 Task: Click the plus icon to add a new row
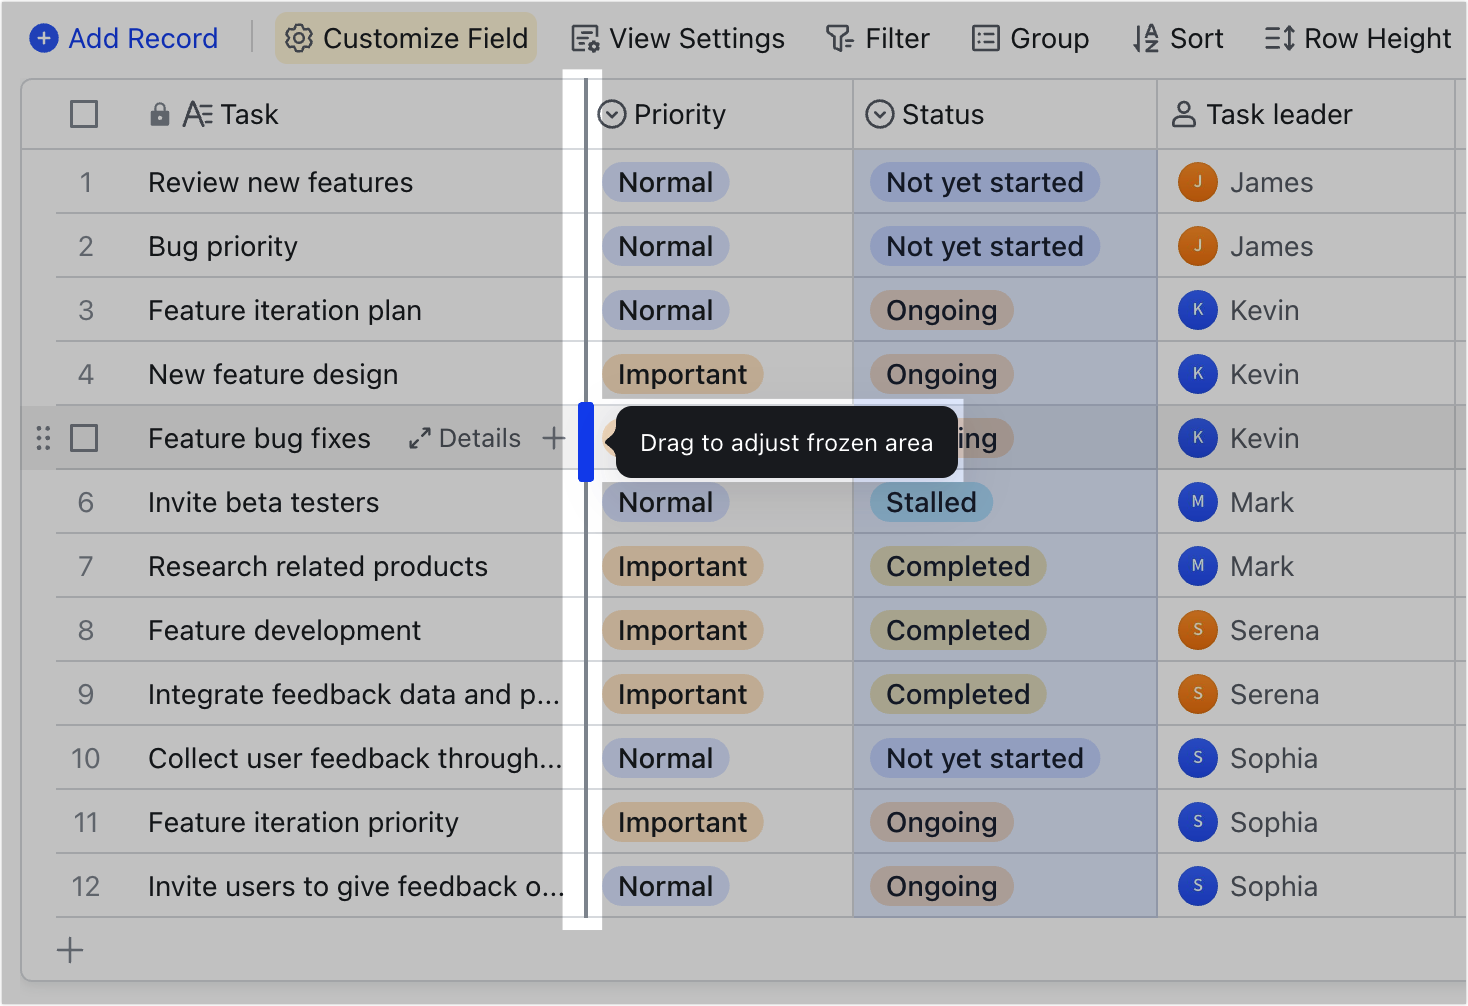coord(70,949)
